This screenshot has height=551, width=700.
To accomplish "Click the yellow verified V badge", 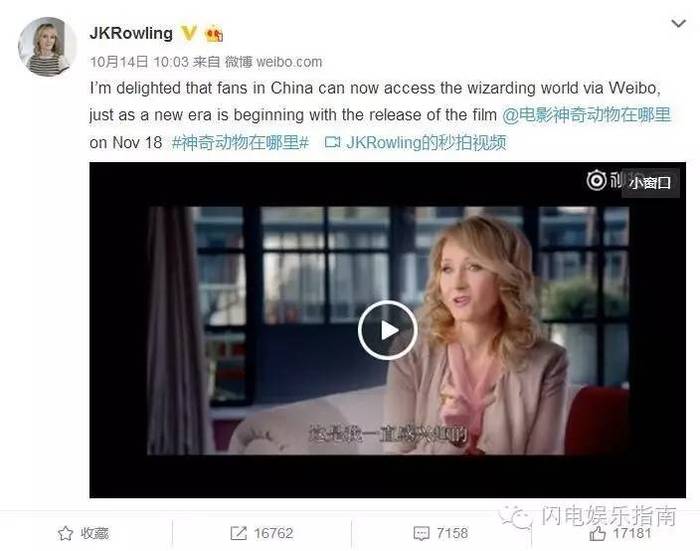I will 189,33.
